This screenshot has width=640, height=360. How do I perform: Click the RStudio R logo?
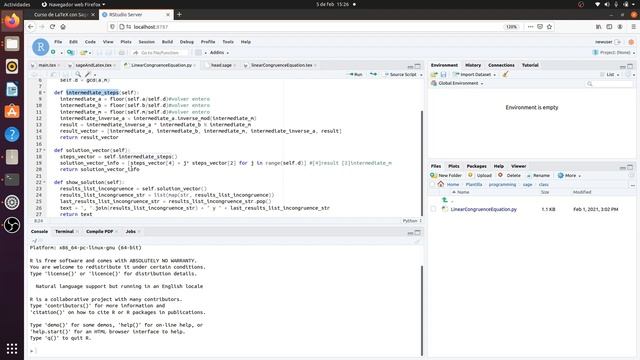click(x=40, y=47)
